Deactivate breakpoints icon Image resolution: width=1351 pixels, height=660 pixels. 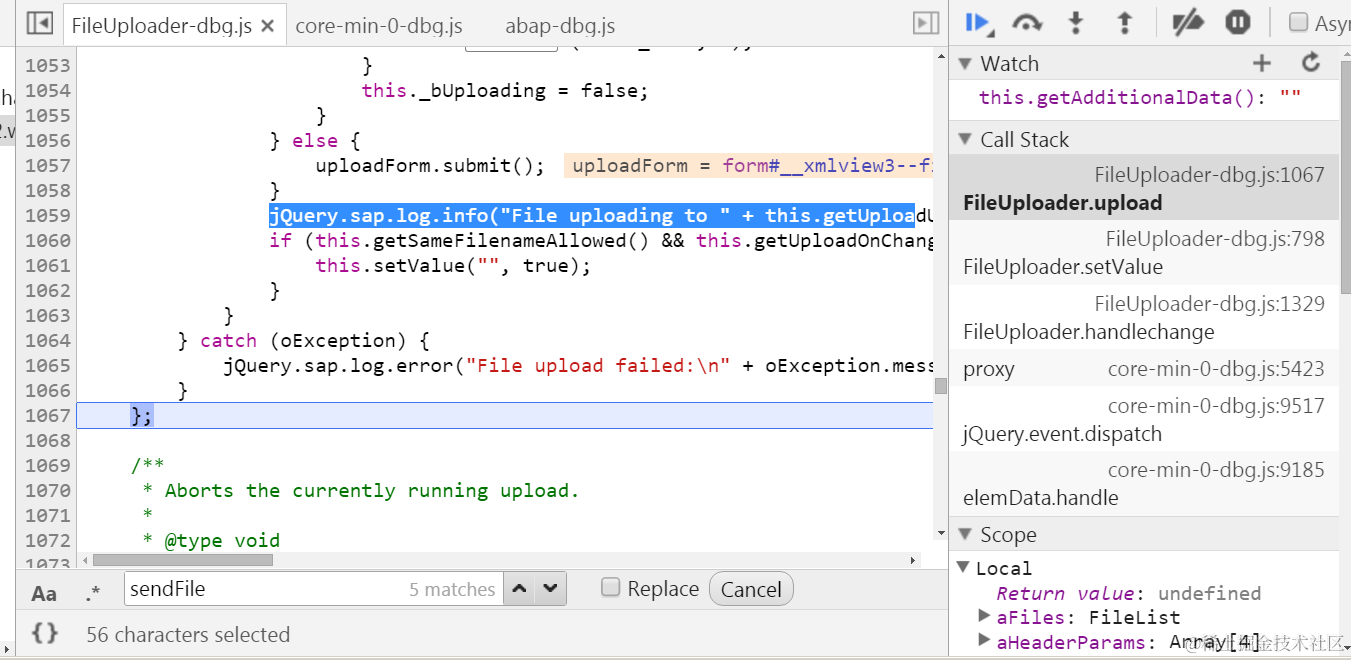[1187, 22]
